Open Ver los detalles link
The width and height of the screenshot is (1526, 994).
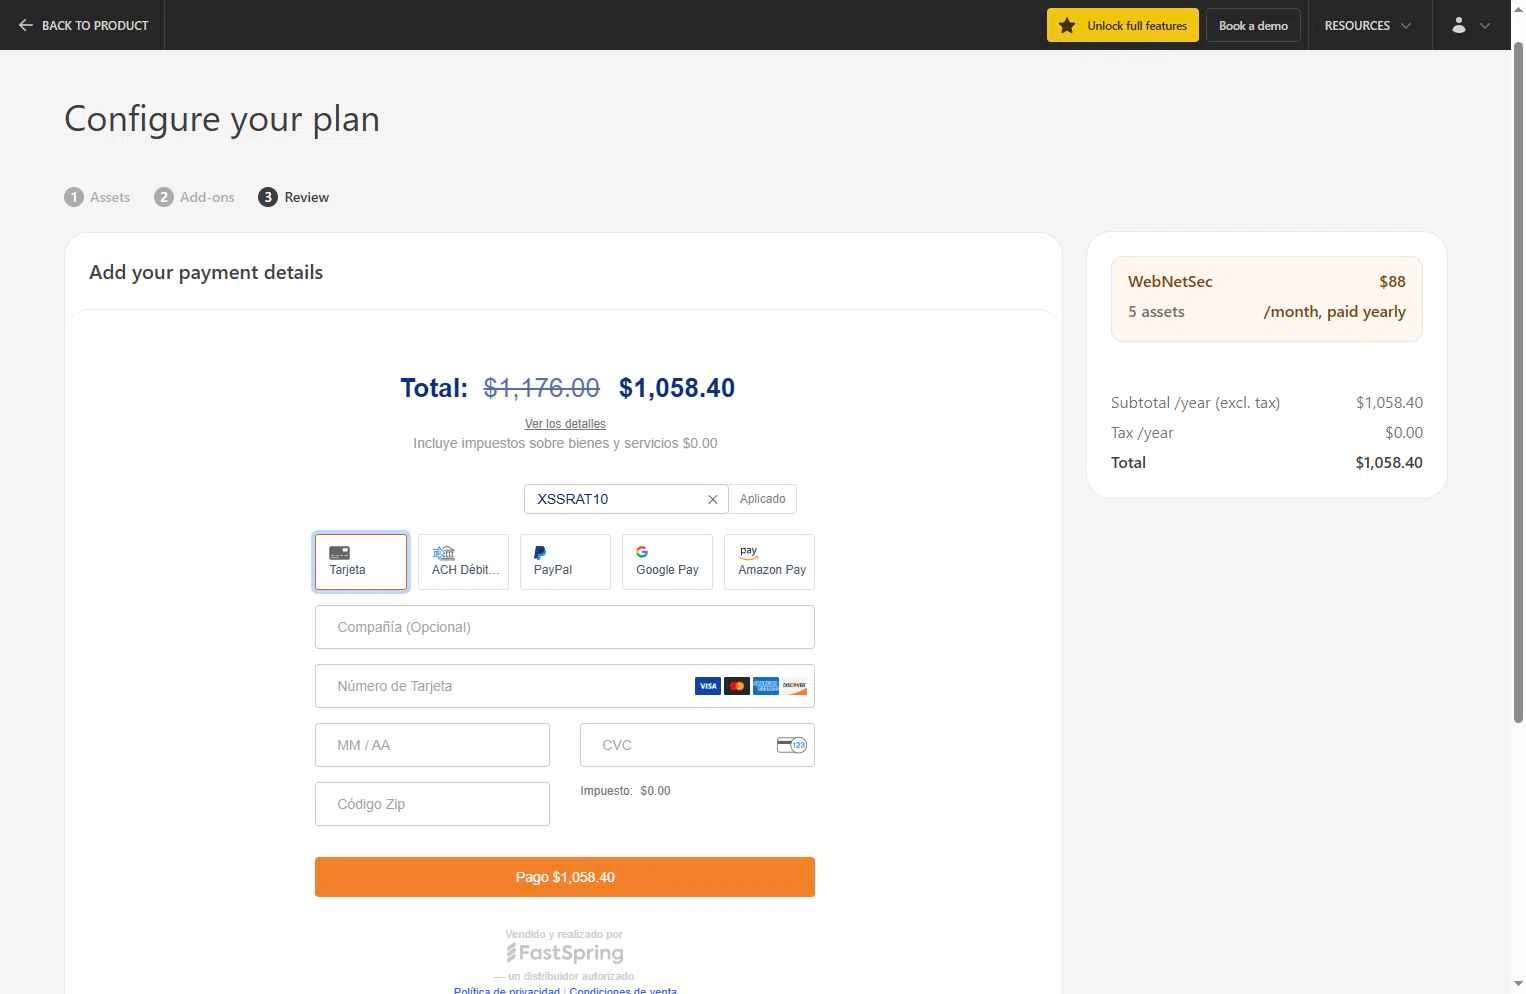(x=565, y=424)
